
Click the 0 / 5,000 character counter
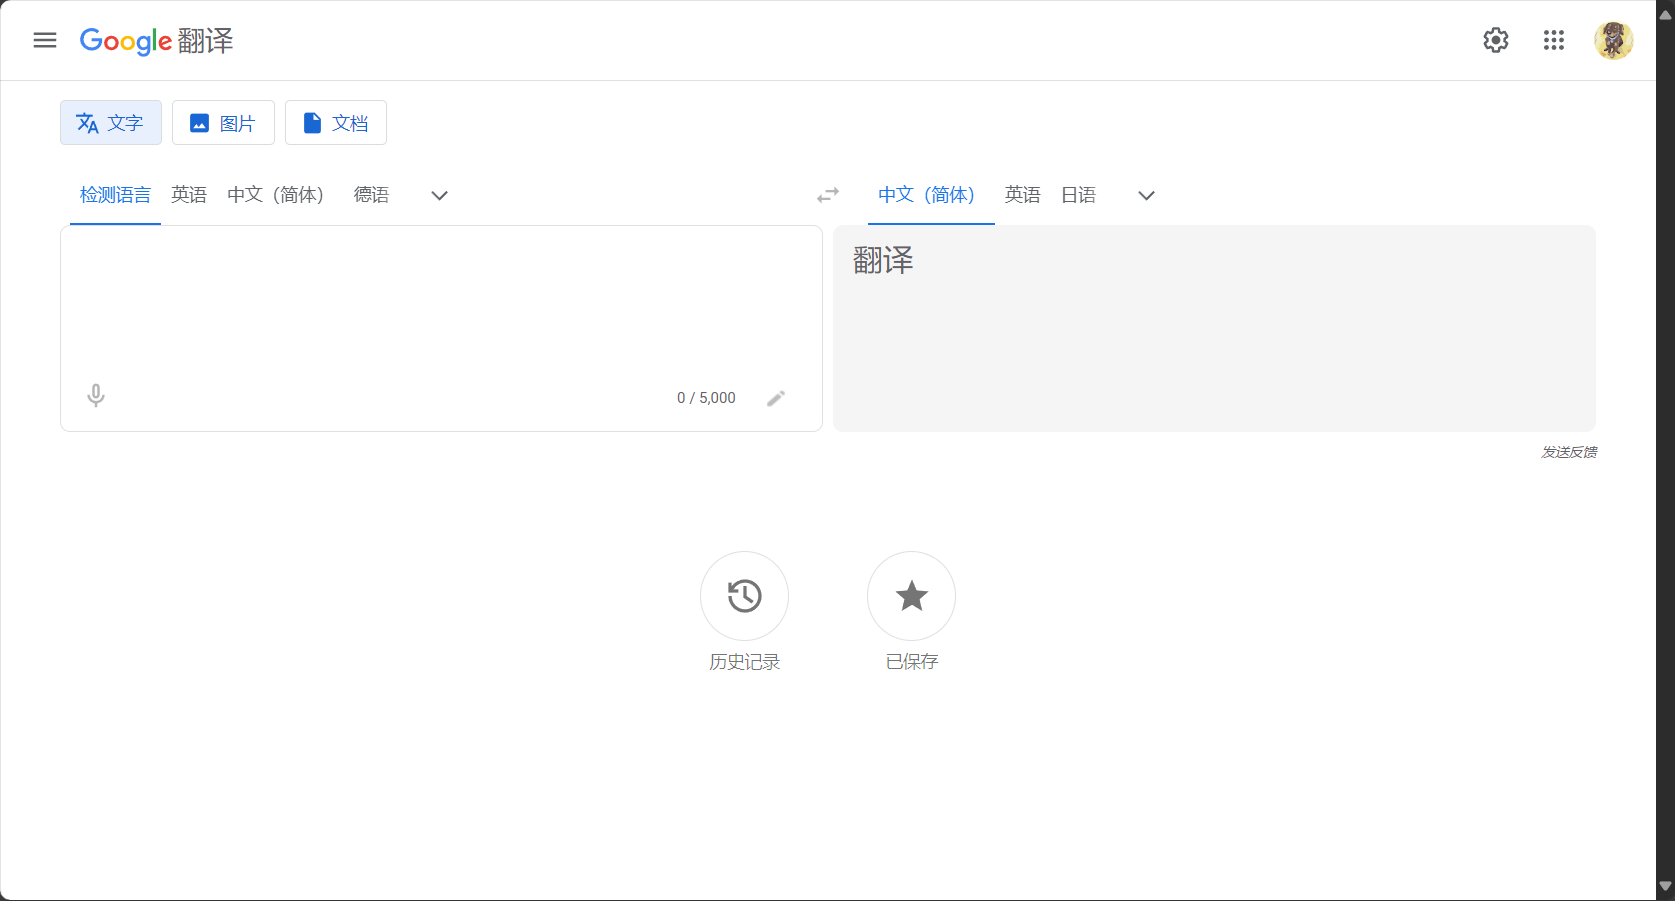pyautogui.click(x=706, y=398)
